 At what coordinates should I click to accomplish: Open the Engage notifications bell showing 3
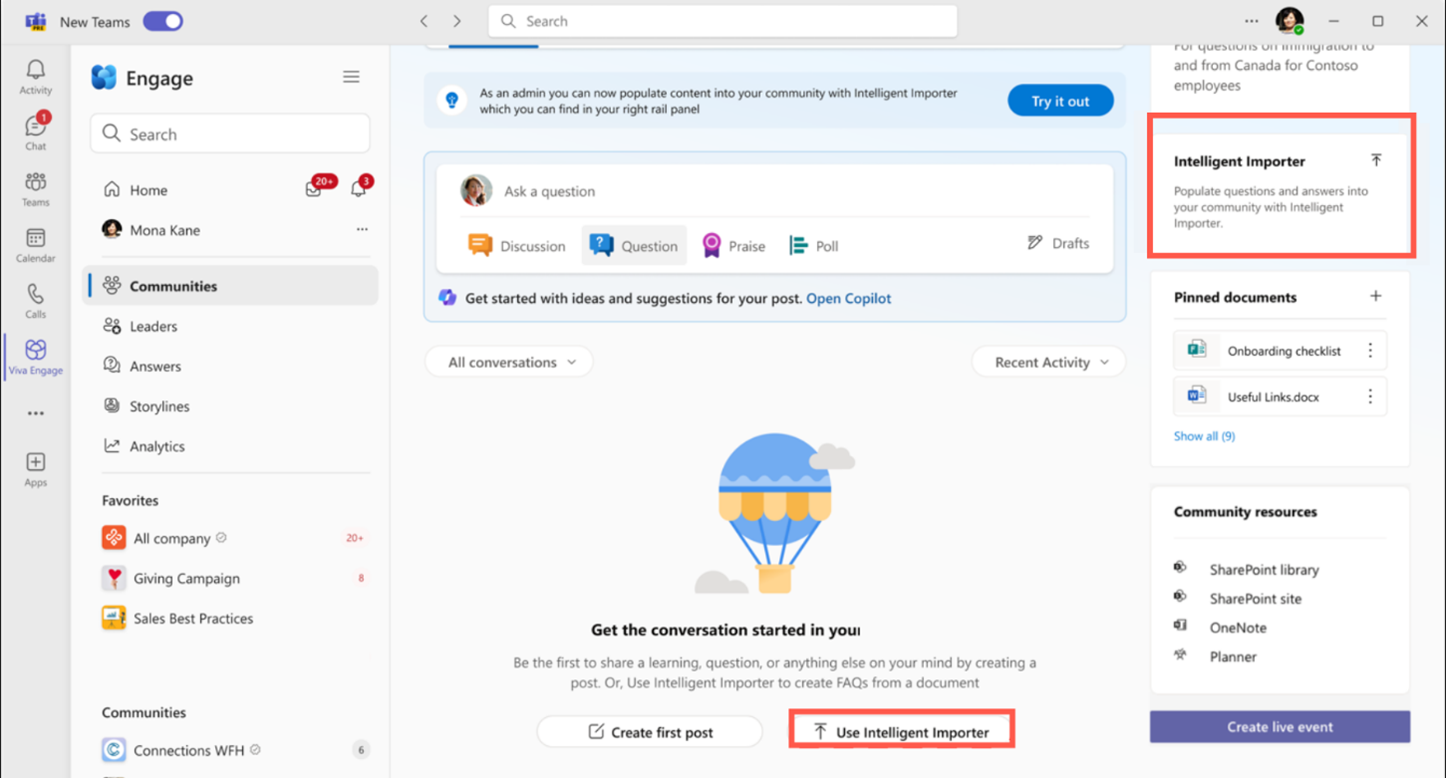tap(358, 189)
